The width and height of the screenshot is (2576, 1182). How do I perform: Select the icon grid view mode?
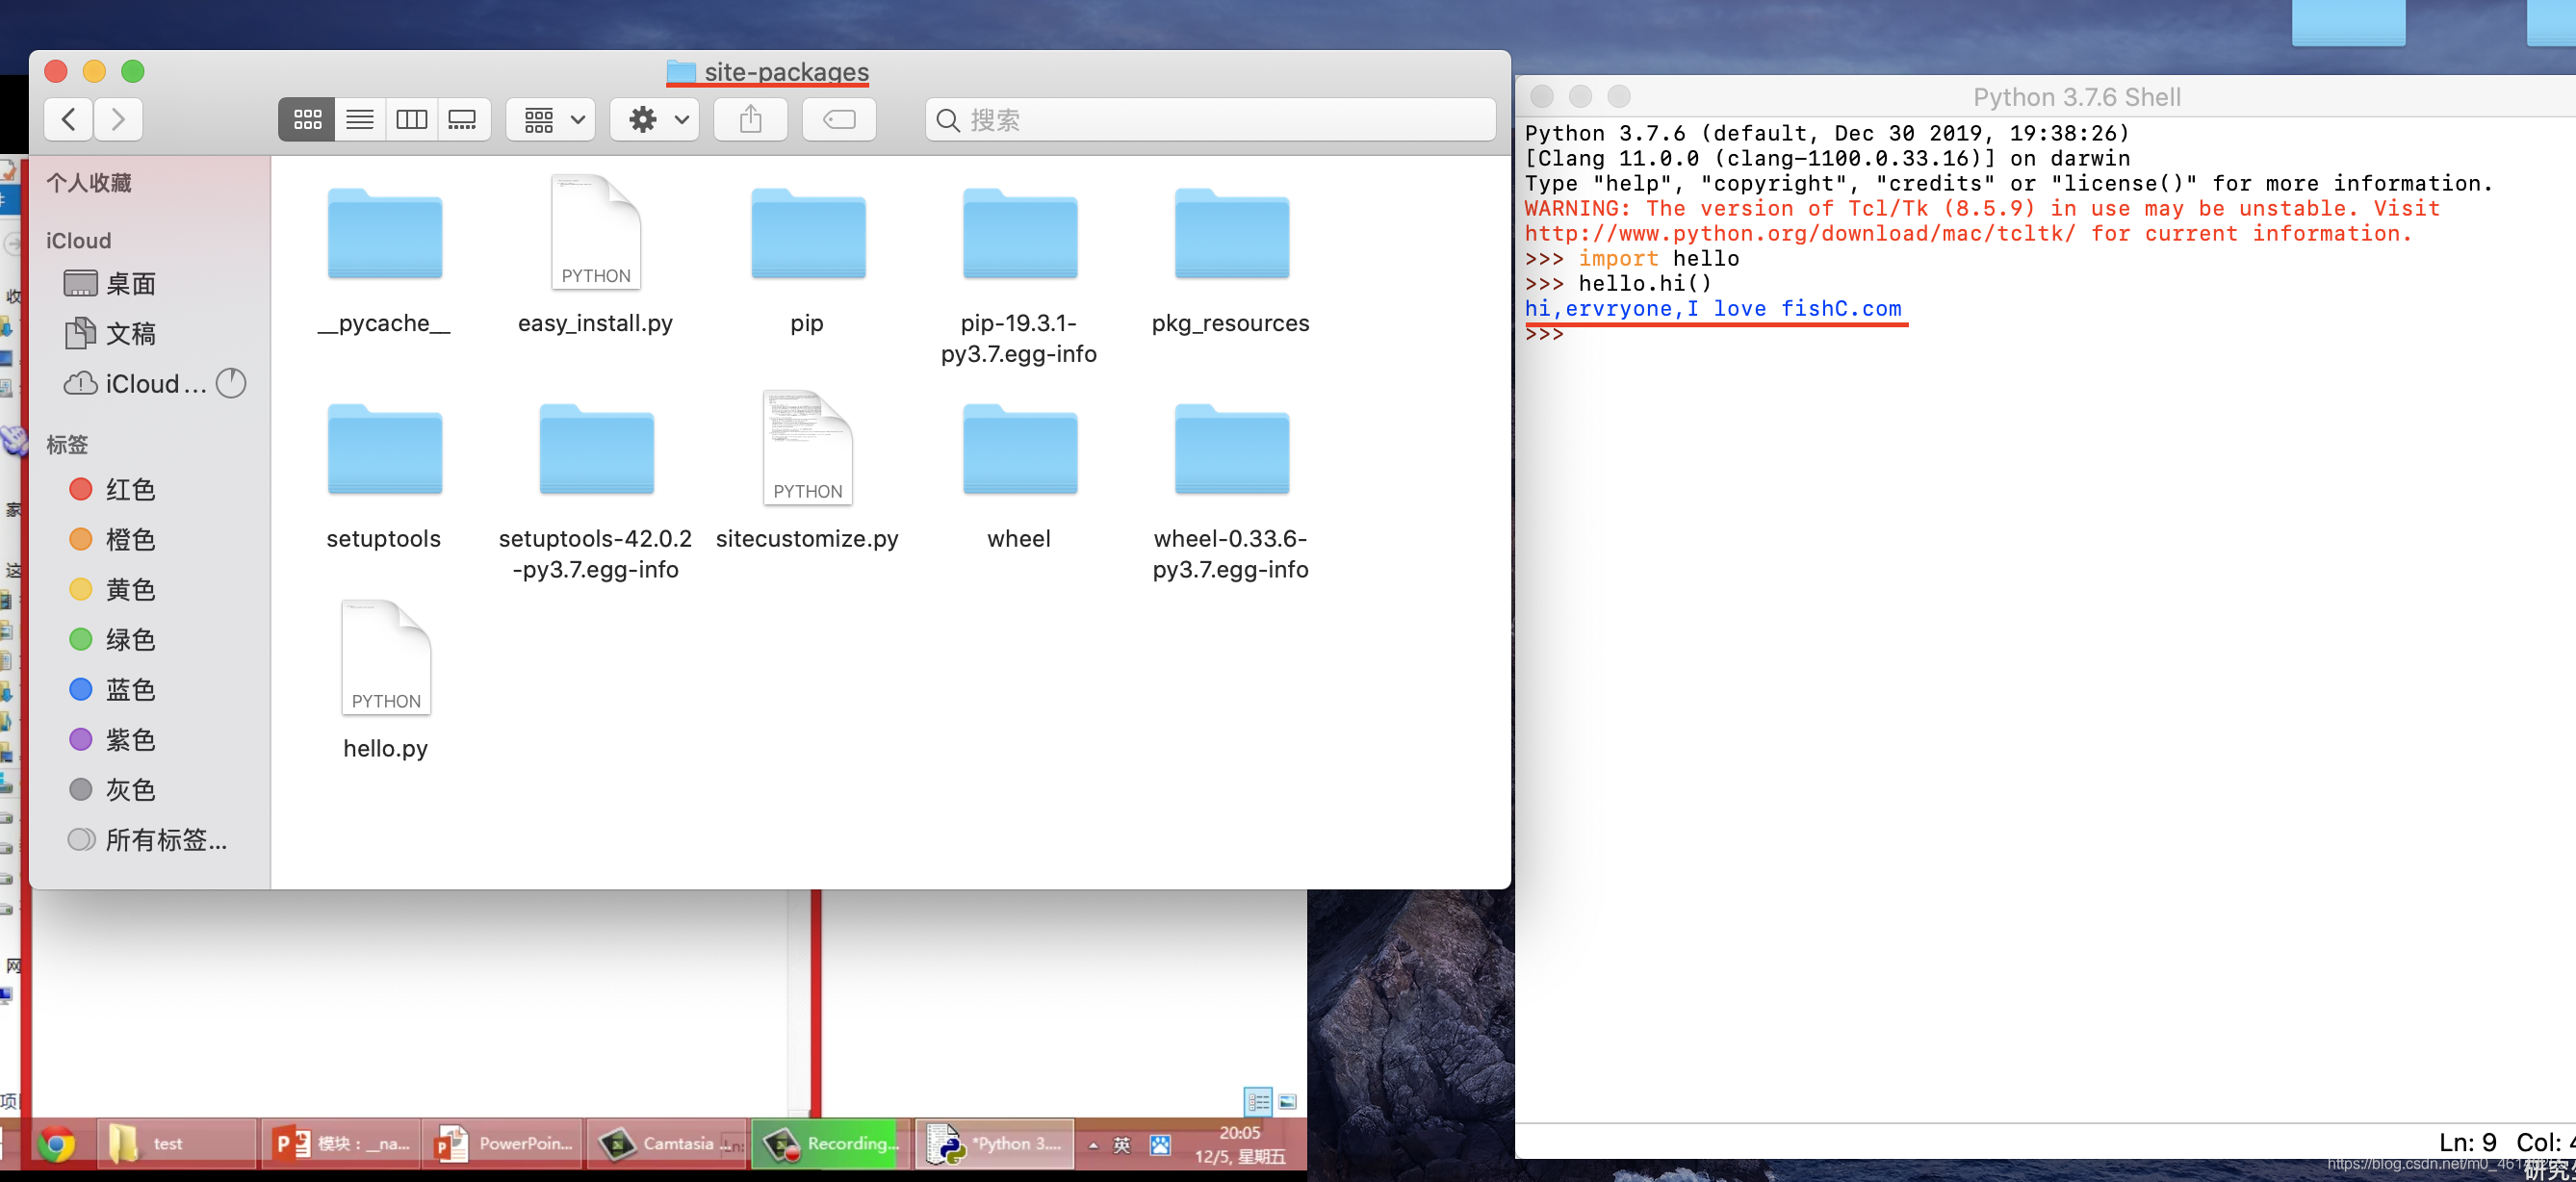[x=307, y=118]
